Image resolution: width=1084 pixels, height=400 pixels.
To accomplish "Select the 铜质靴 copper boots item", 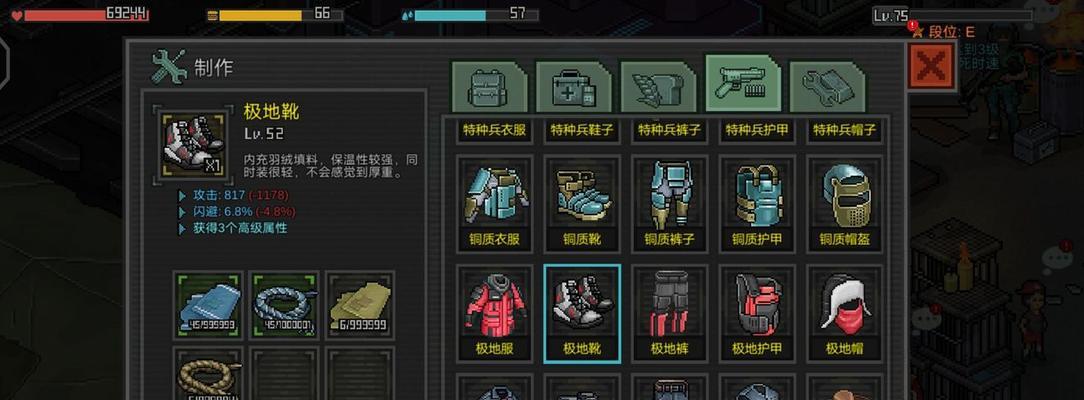I will tap(581, 204).
